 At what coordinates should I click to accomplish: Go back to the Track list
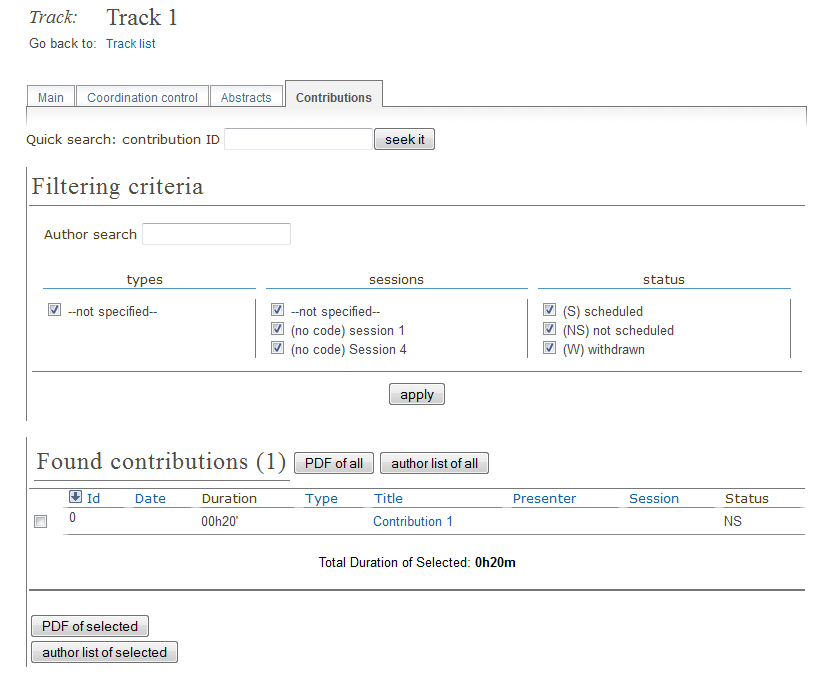131,44
